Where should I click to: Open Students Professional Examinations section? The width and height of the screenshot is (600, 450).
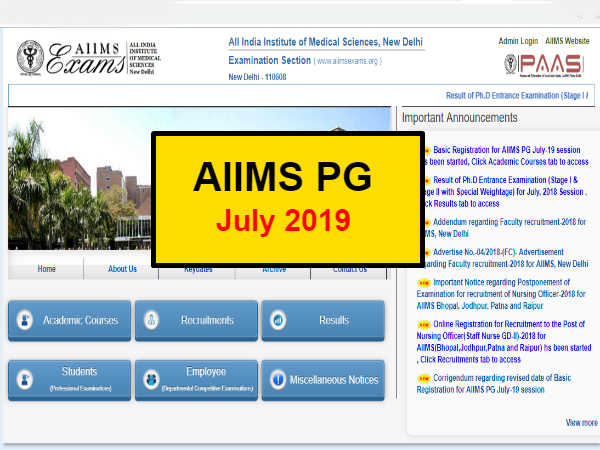pos(69,380)
